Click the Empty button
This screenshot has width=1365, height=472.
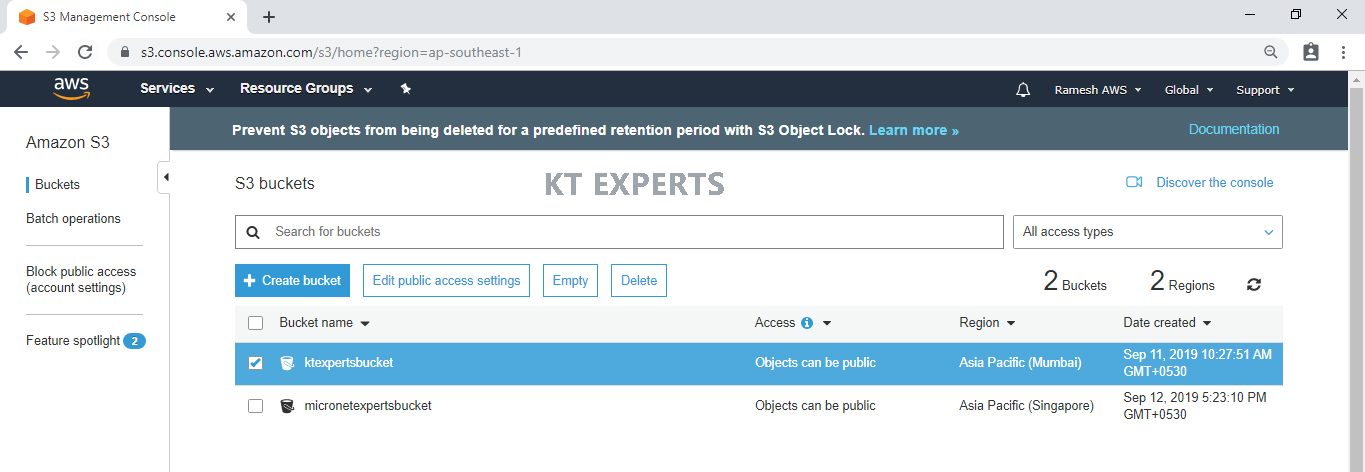coord(570,281)
